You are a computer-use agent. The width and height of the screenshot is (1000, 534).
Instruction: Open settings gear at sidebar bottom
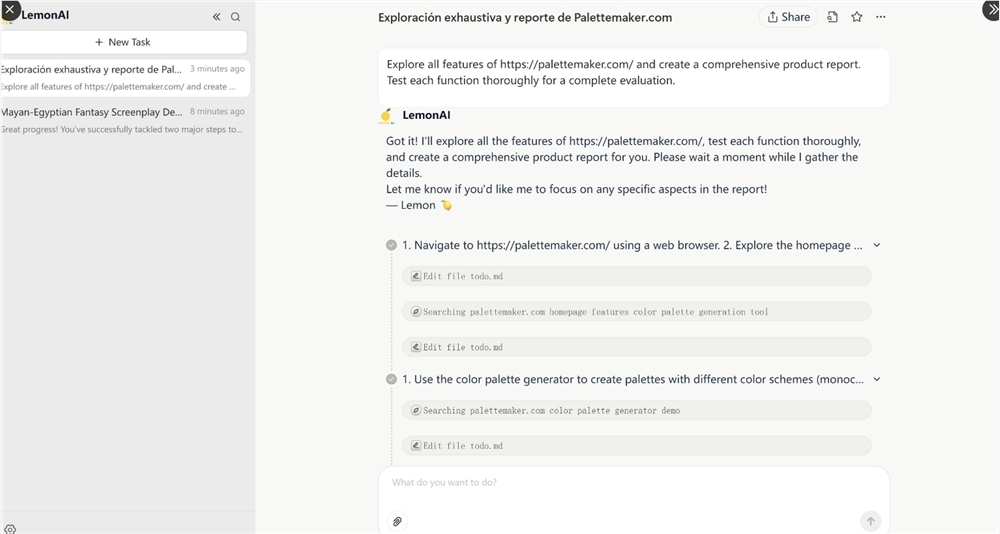pos(10,528)
